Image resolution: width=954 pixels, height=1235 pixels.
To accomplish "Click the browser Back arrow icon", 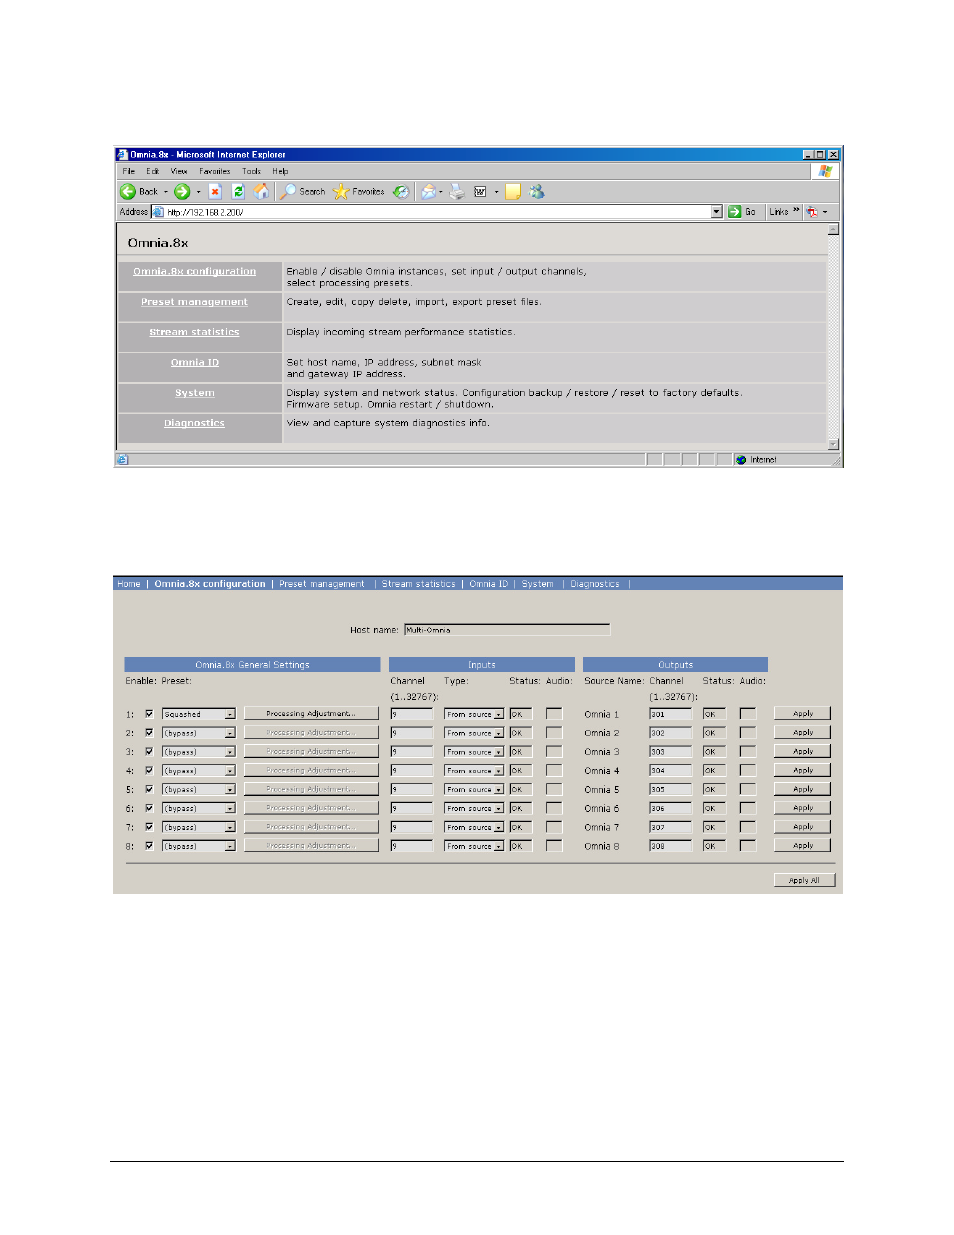I will coord(128,192).
